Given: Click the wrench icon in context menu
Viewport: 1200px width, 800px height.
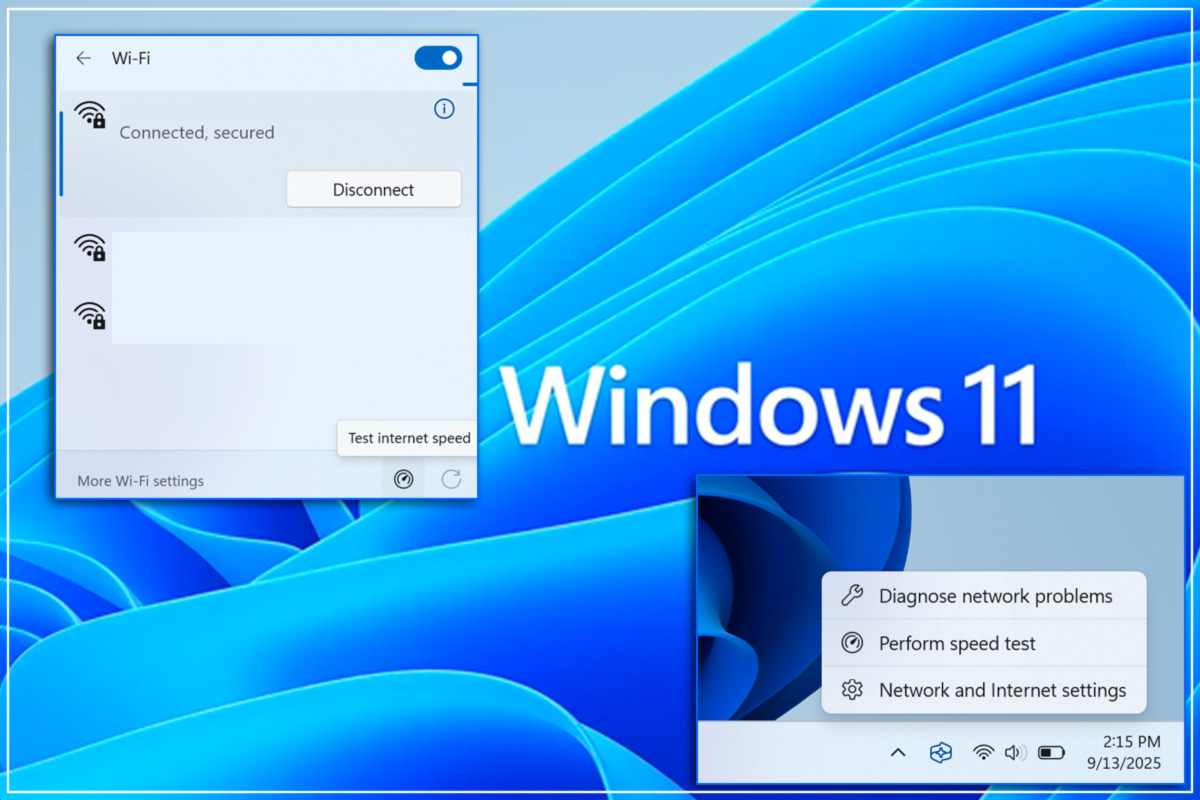Looking at the screenshot, I should [x=852, y=596].
